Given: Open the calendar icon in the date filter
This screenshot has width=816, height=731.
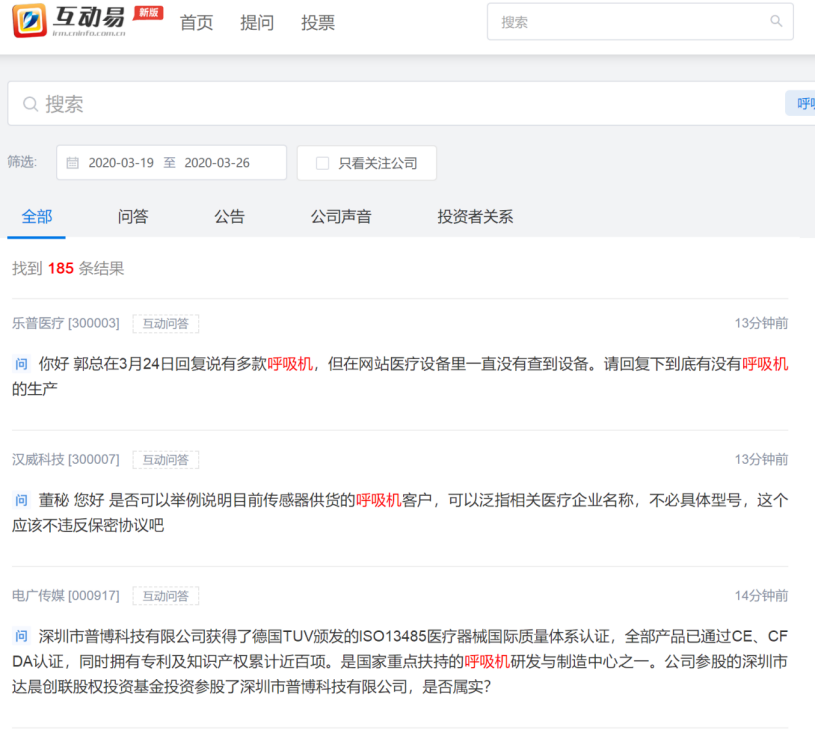Looking at the screenshot, I should 70,162.
